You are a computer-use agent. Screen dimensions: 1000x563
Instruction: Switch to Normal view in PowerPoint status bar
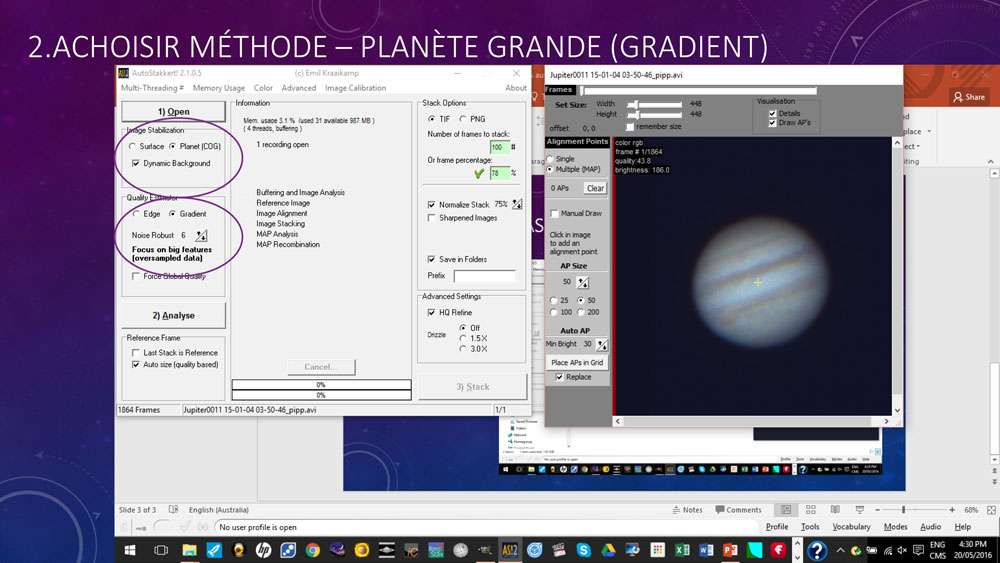[786, 509]
